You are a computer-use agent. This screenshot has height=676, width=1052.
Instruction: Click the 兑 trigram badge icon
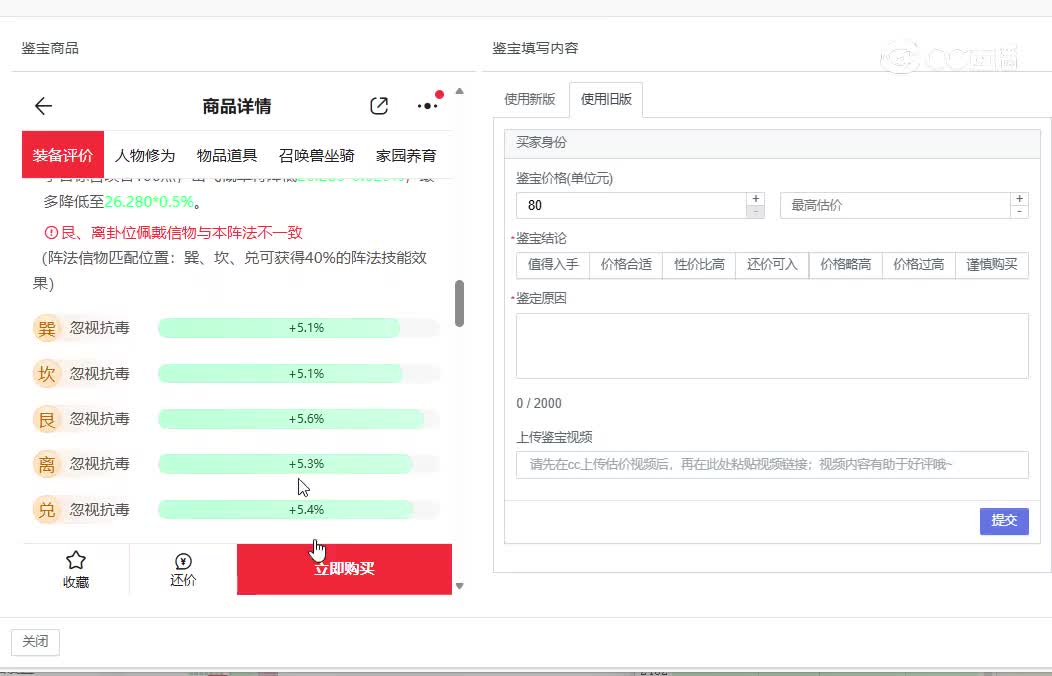tap(46, 510)
